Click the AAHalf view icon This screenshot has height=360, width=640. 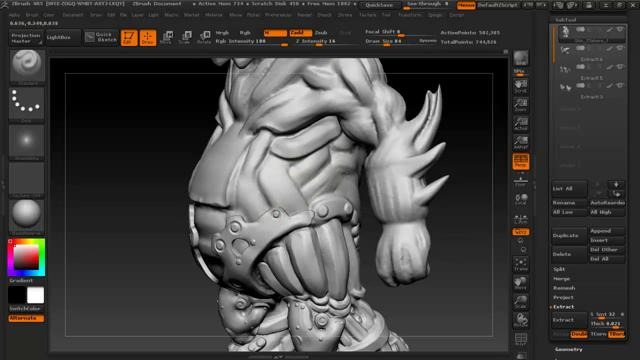[521, 142]
